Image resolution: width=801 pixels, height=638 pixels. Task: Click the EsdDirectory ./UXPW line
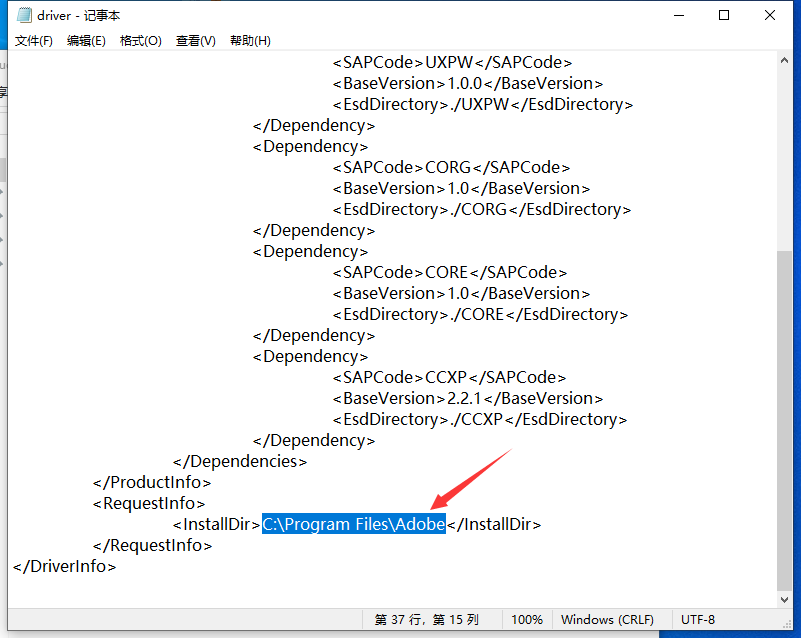coord(483,104)
